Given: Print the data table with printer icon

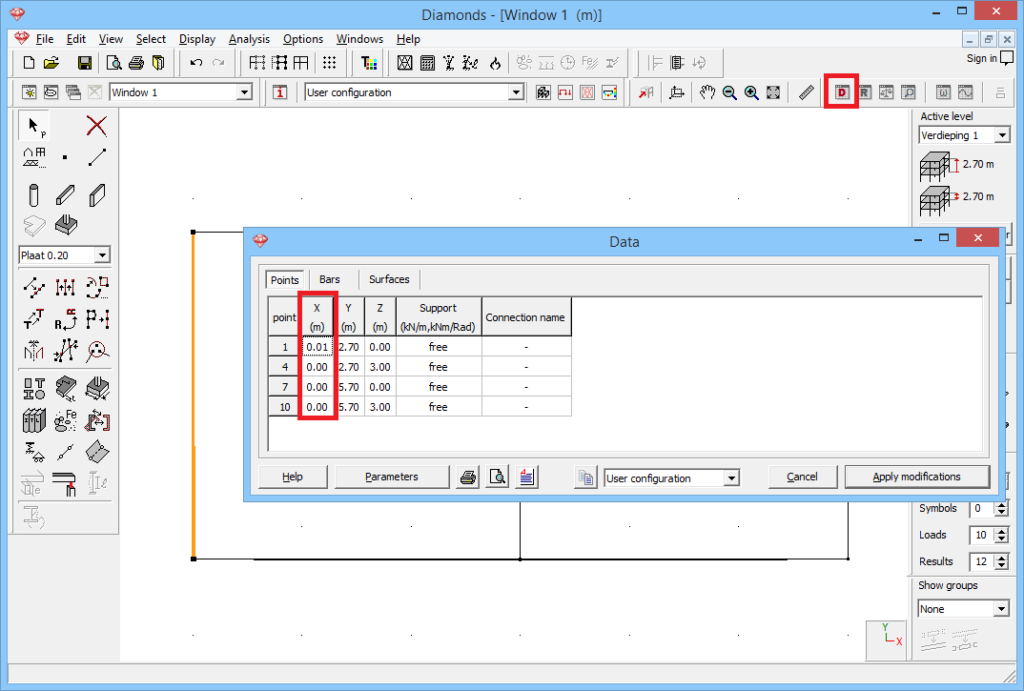Looking at the screenshot, I should (x=468, y=477).
